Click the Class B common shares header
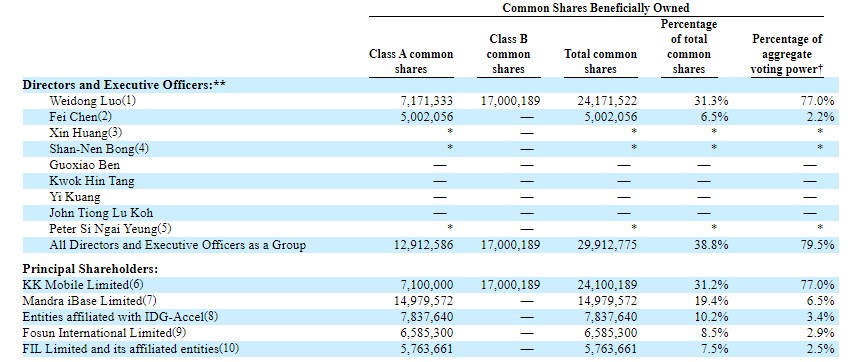Screen dimensions: 862x362 (509, 54)
